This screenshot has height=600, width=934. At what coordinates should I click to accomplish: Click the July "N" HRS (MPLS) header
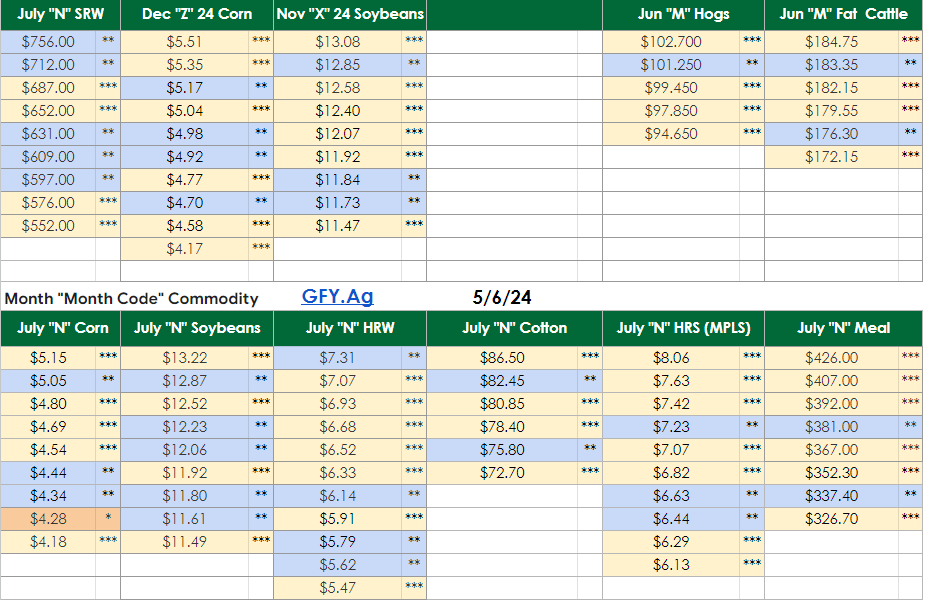(x=683, y=328)
